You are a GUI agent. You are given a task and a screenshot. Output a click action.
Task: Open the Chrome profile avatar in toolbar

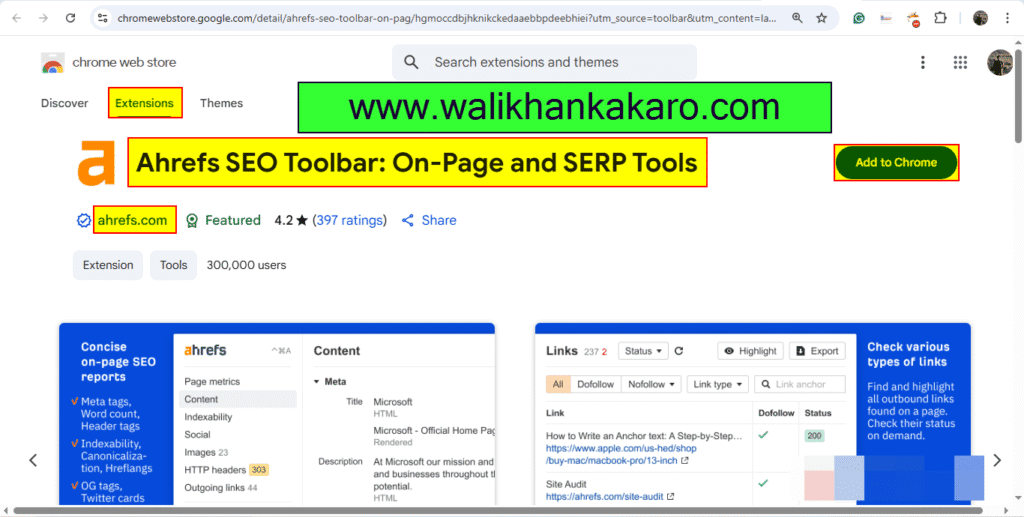click(x=980, y=18)
